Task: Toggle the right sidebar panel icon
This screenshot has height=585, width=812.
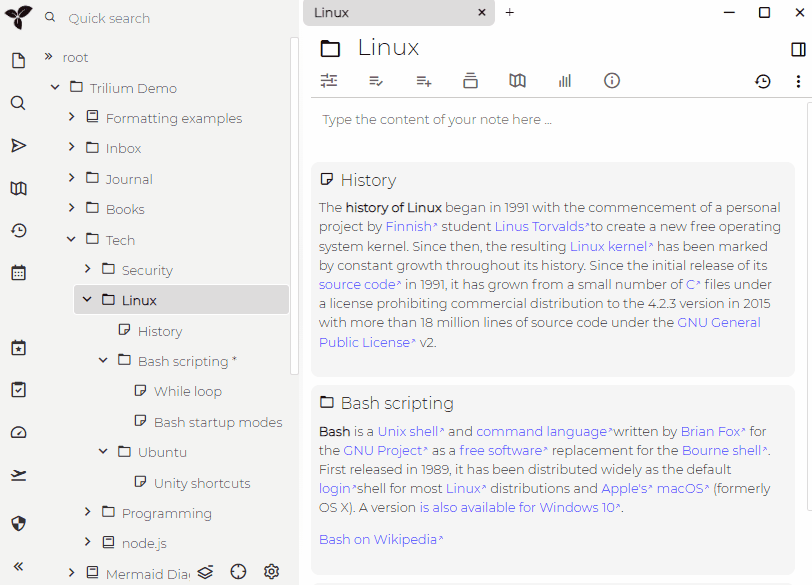Action: (x=797, y=48)
